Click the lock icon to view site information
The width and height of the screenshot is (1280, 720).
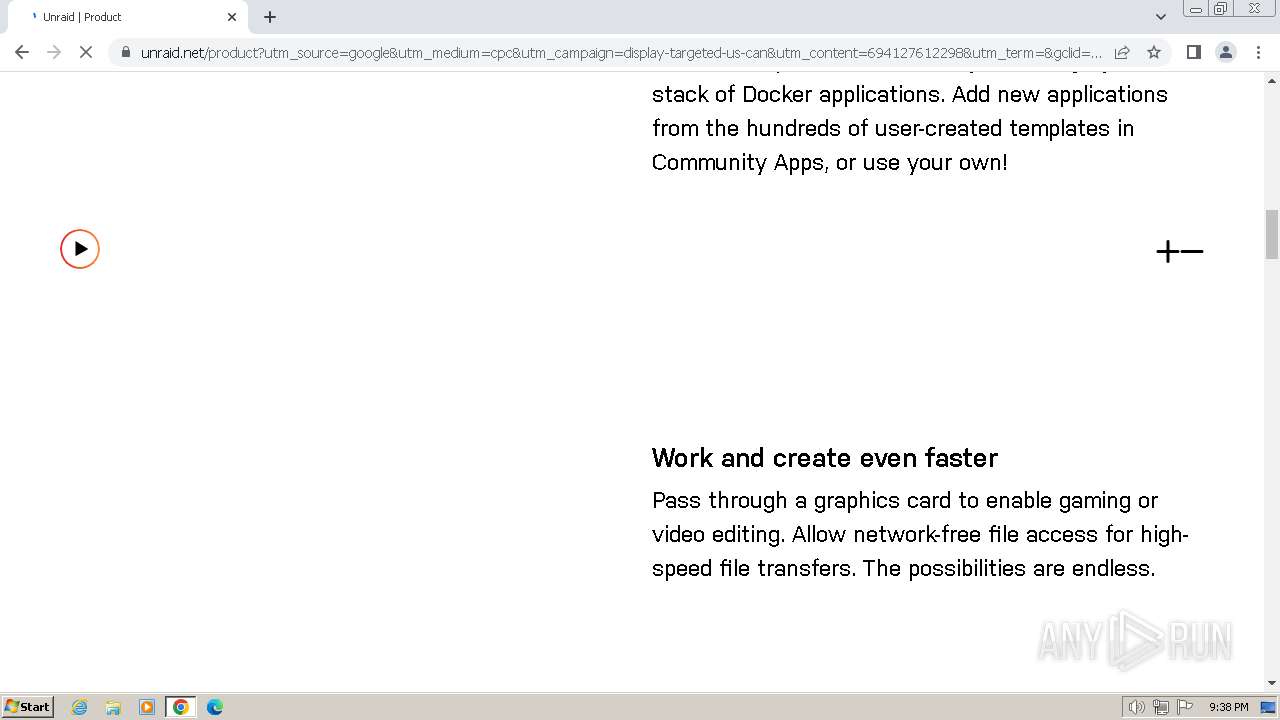pos(125,52)
